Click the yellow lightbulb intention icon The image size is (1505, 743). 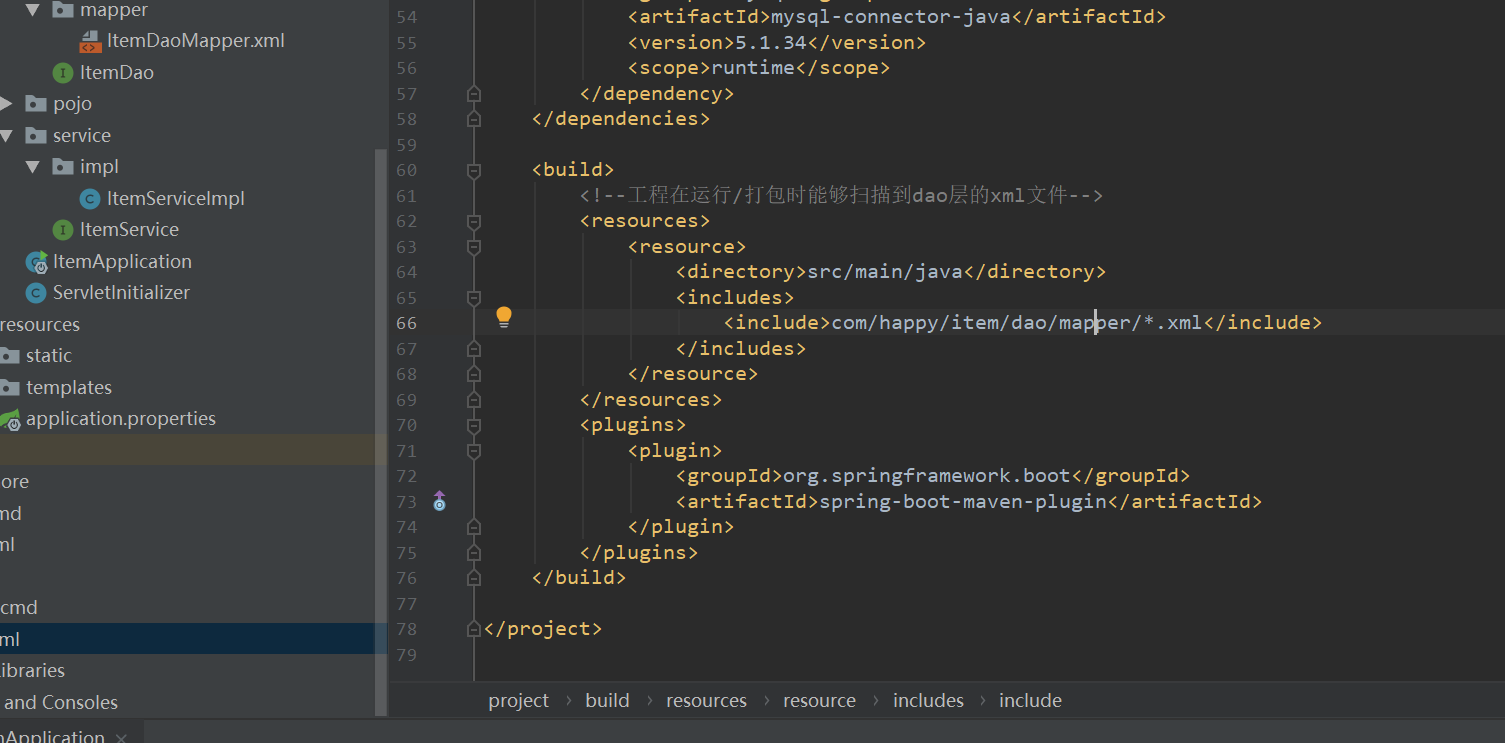coord(504,318)
